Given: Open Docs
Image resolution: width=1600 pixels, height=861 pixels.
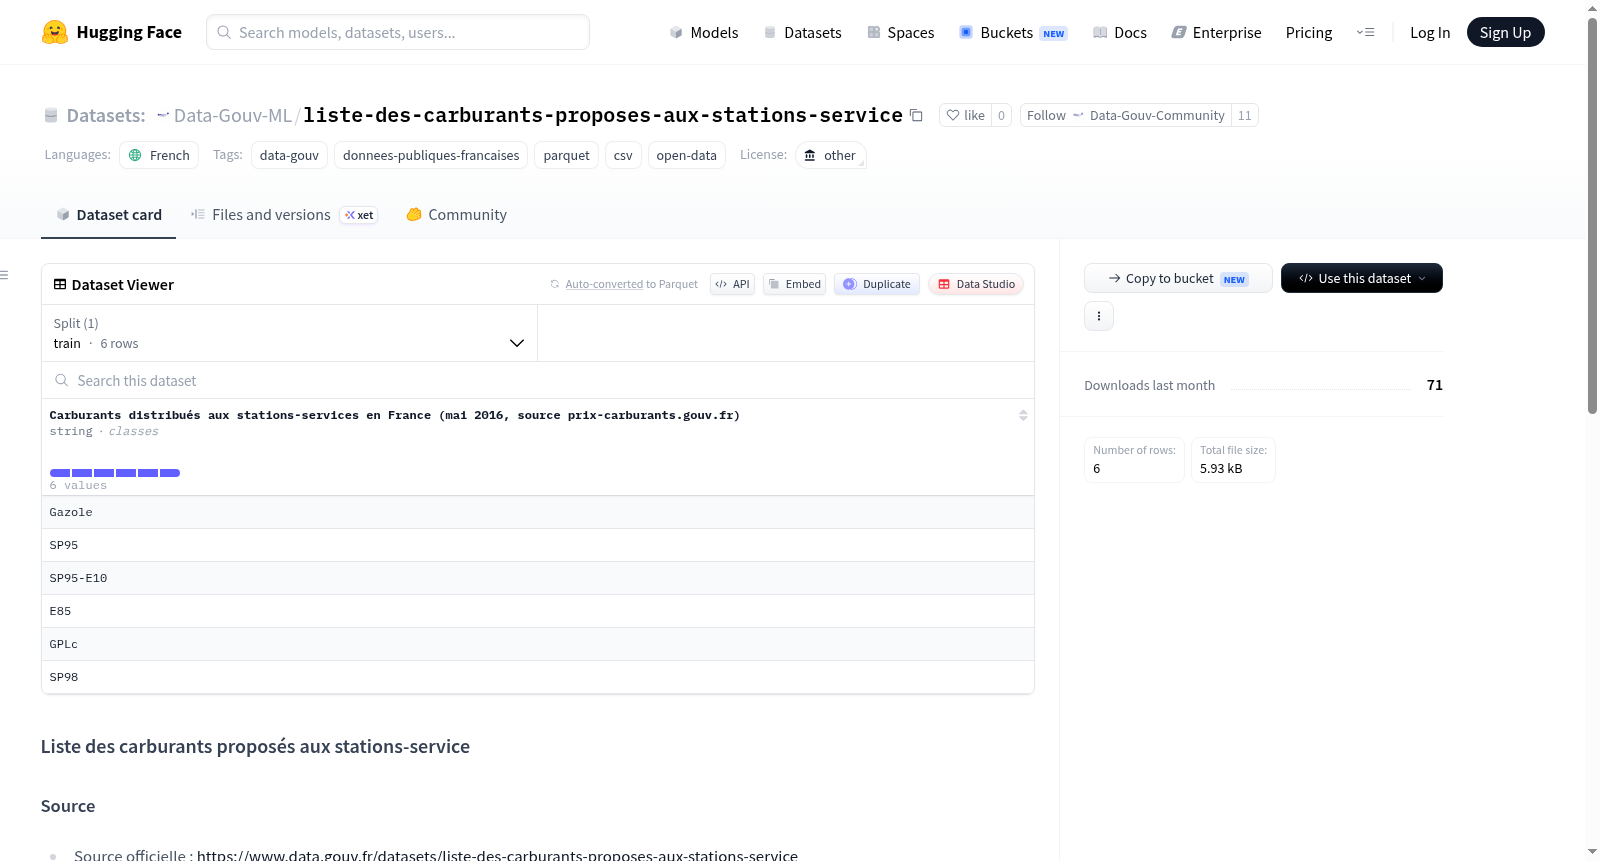Looking at the screenshot, I should click(x=1120, y=32).
